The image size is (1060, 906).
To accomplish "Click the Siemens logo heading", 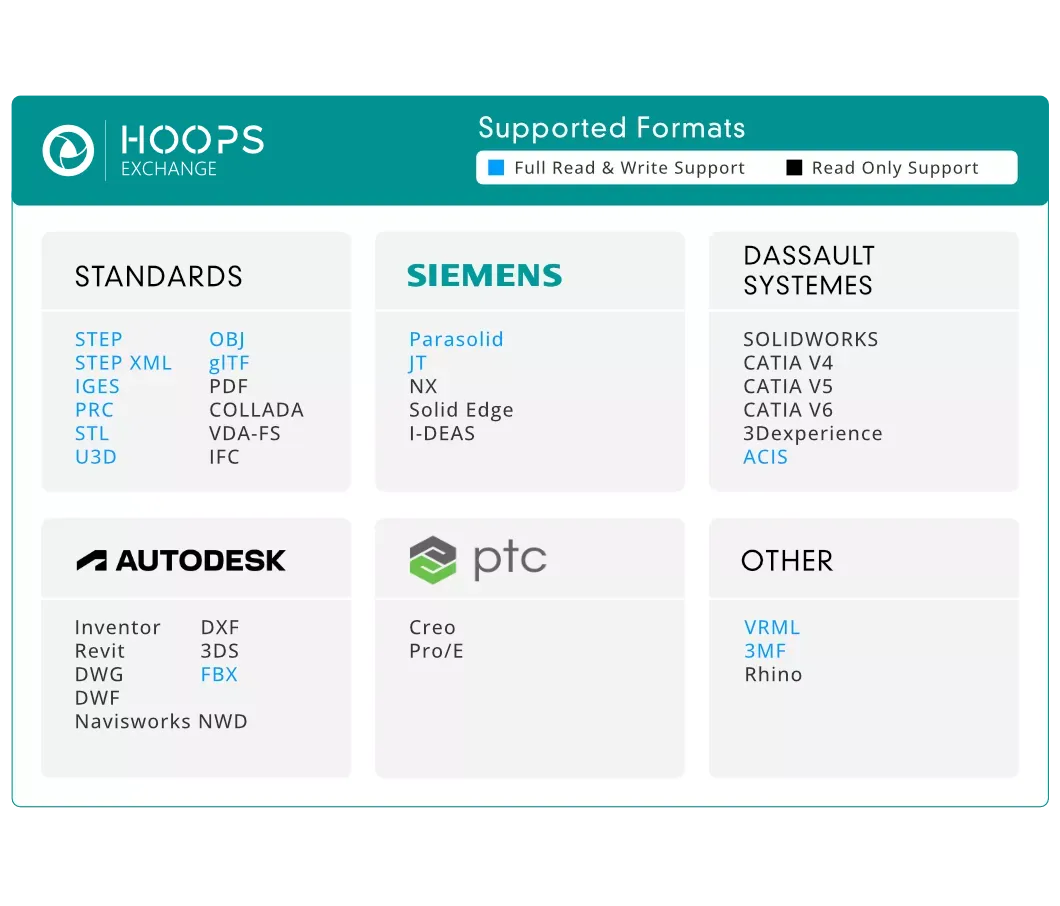I will (x=484, y=275).
